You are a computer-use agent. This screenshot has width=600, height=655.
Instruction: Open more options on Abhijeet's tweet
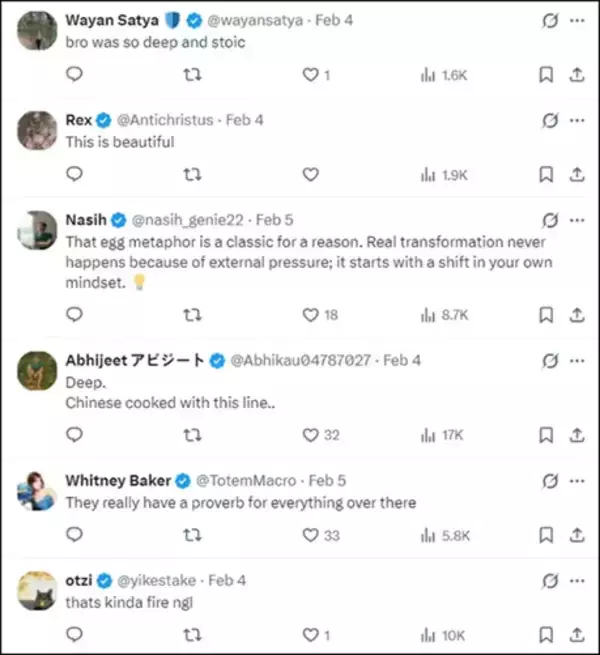[x=576, y=360]
